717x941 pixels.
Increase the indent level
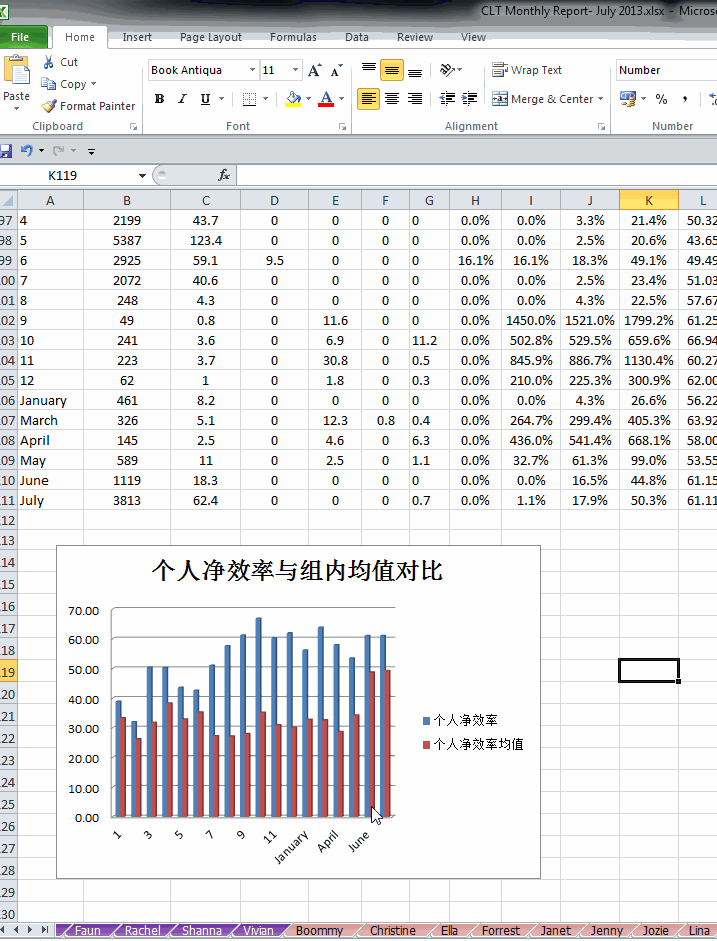(469, 98)
